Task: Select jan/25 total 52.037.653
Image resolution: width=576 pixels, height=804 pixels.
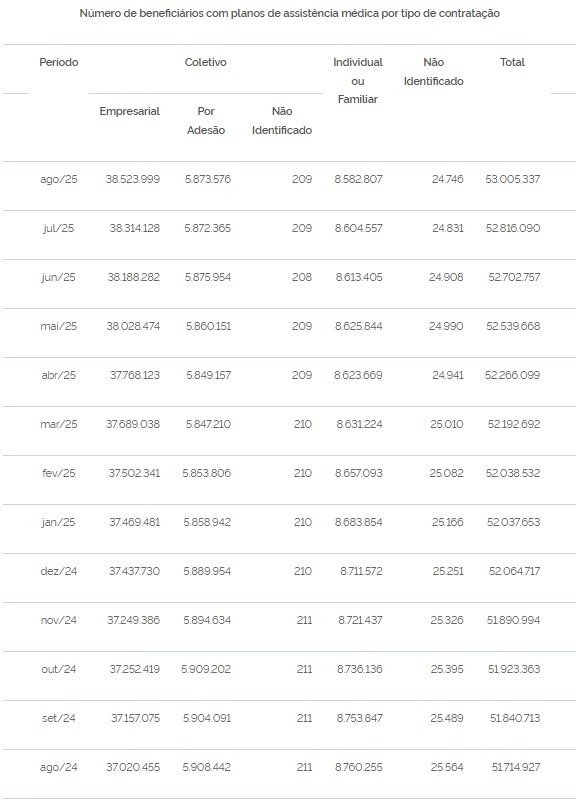Action: (x=513, y=522)
